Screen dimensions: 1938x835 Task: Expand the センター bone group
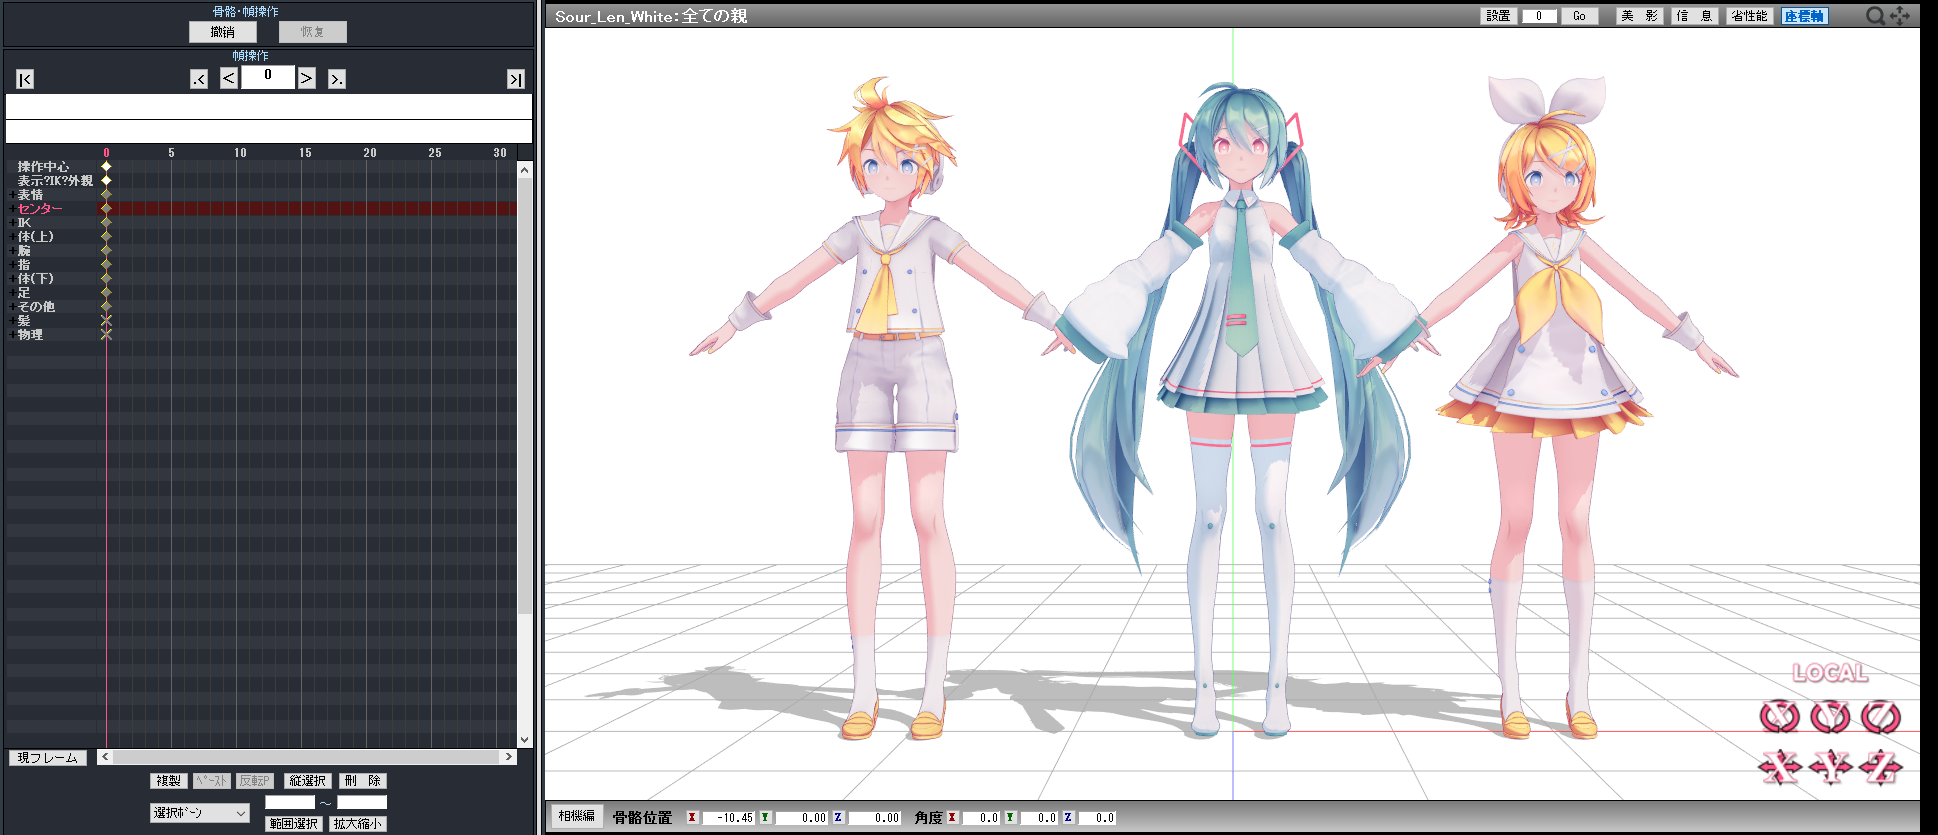coord(12,209)
